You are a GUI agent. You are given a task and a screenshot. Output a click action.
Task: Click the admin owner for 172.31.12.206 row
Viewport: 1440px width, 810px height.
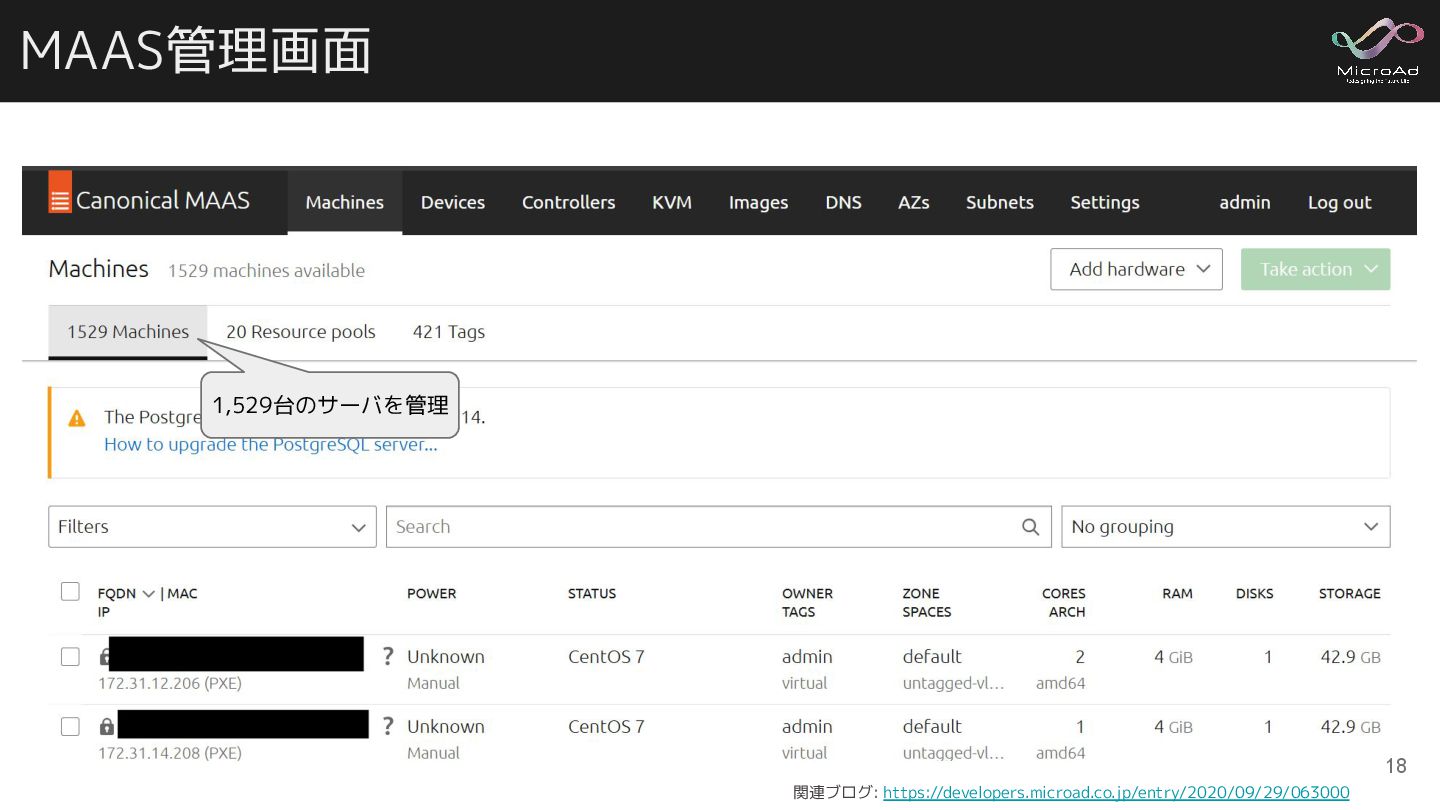click(x=807, y=657)
